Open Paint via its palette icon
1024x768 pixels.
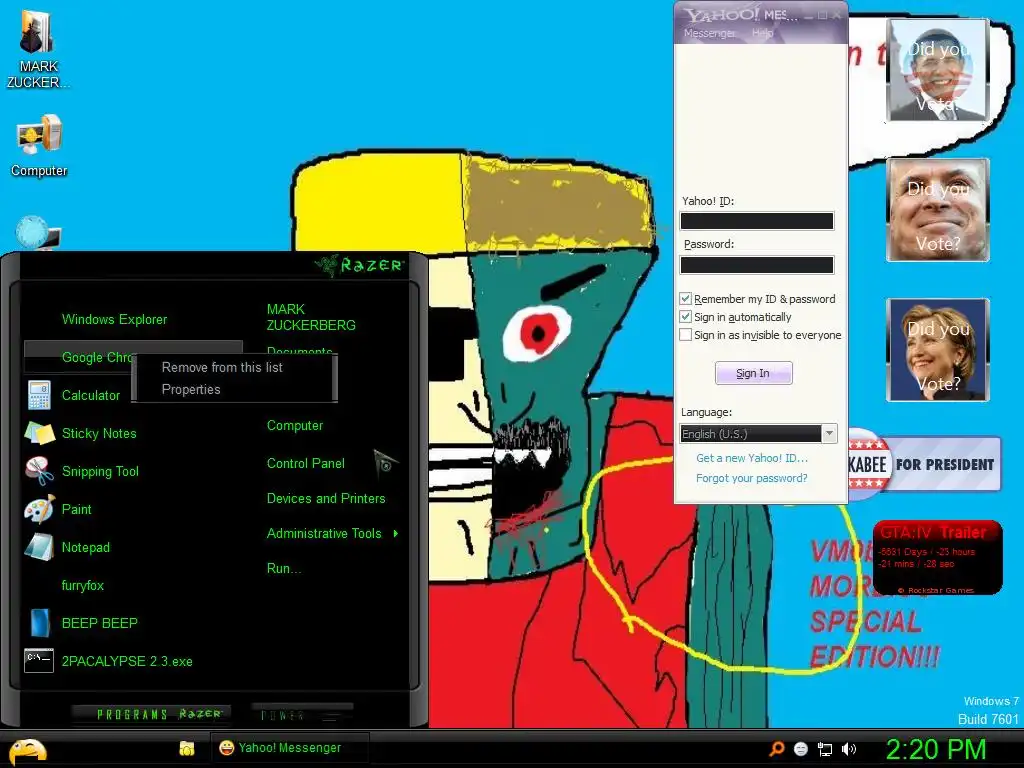click(x=39, y=509)
